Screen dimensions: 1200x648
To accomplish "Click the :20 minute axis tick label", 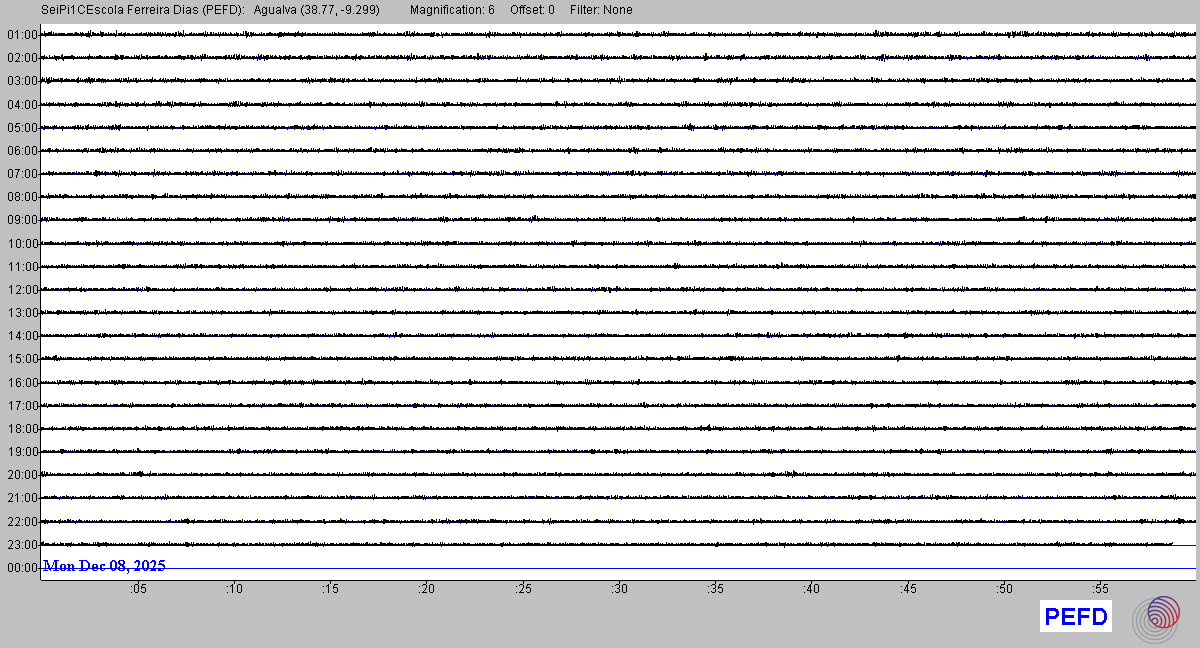I will point(426,589).
